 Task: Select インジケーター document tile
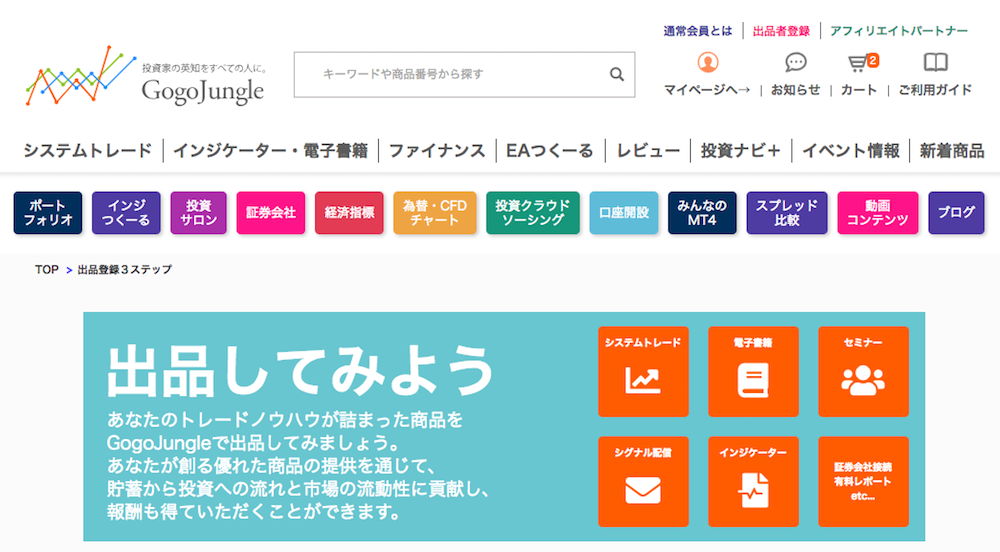753,482
